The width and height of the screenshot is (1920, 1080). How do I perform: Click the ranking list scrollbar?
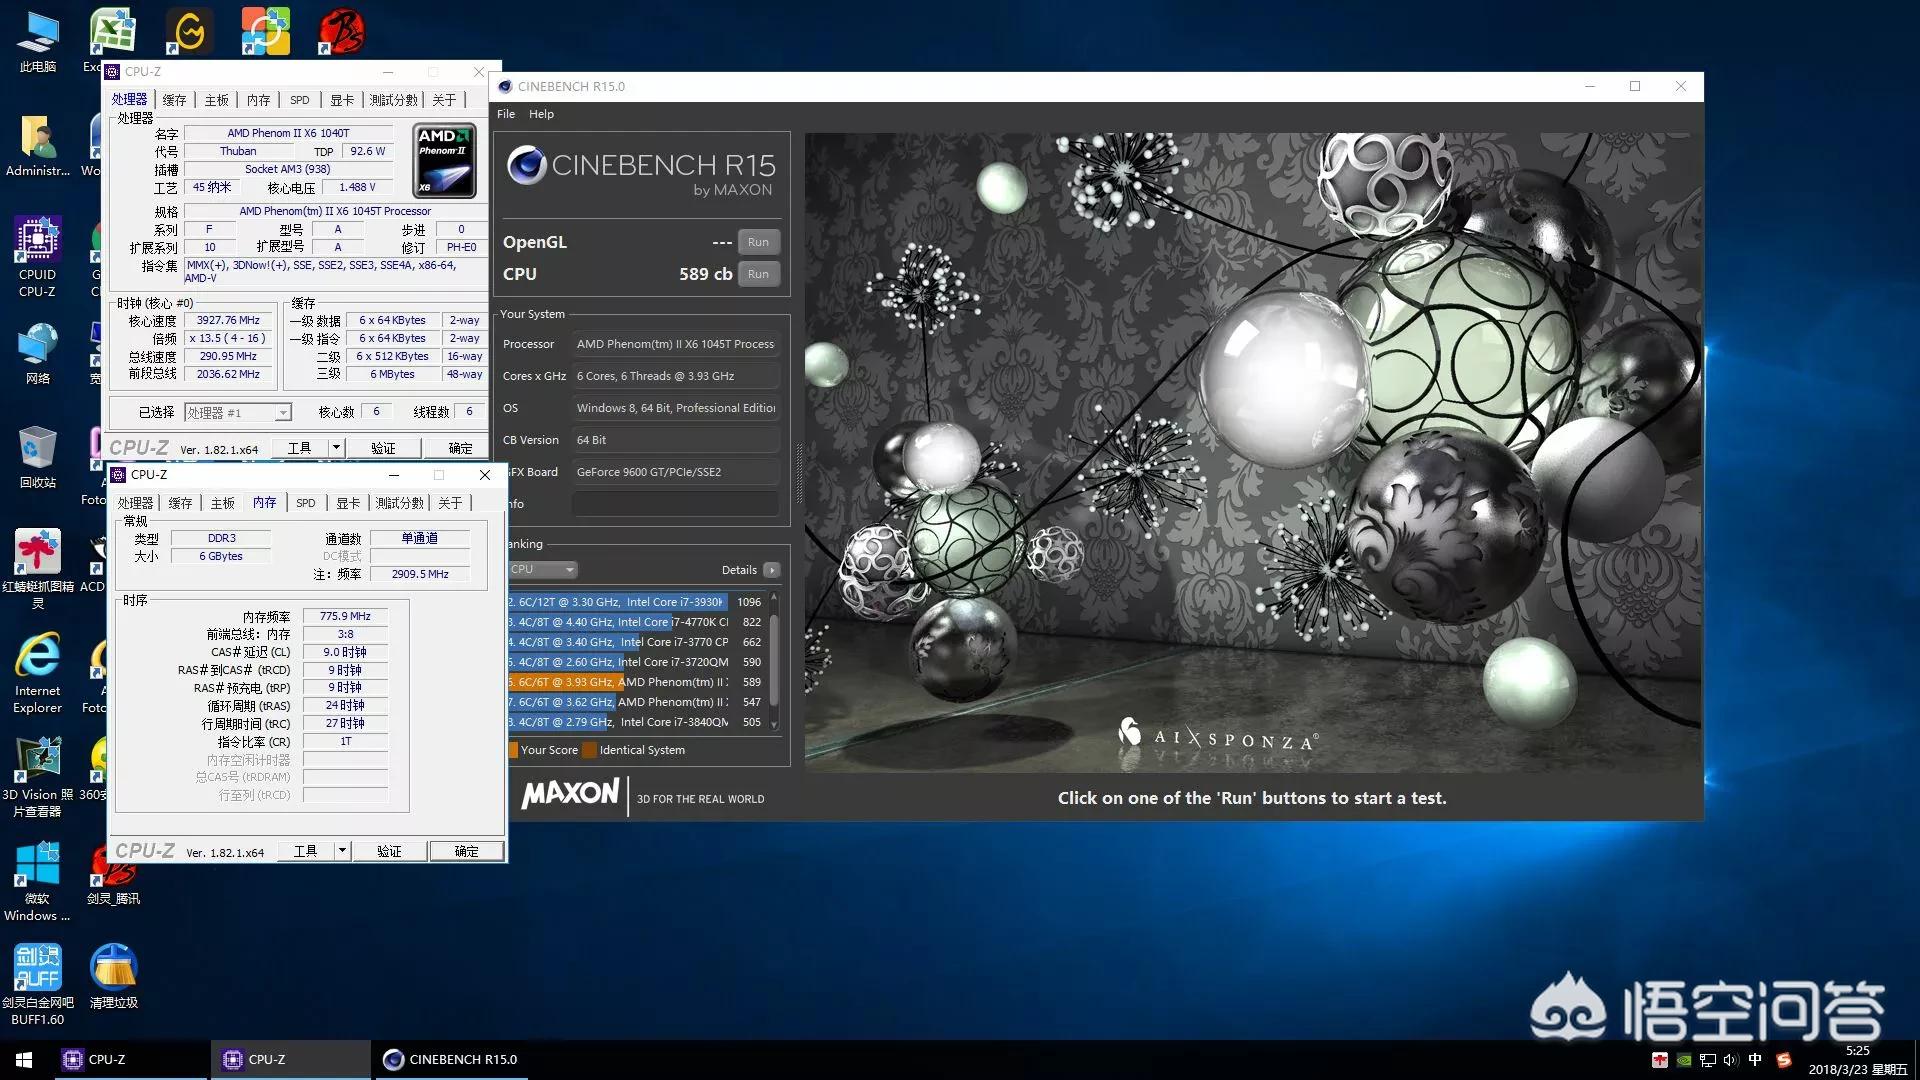point(774,662)
